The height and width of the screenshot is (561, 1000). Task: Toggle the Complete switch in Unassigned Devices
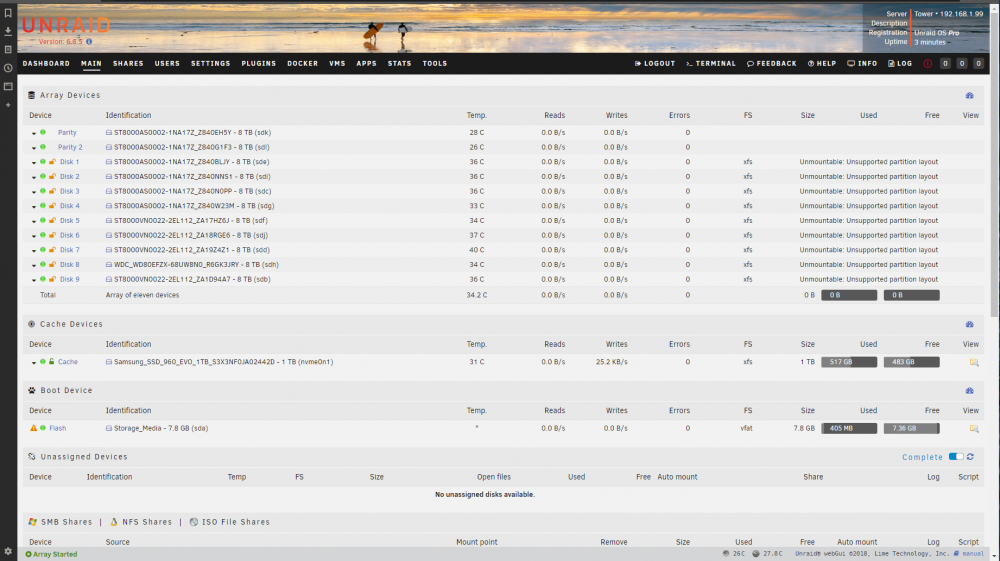click(955, 456)
